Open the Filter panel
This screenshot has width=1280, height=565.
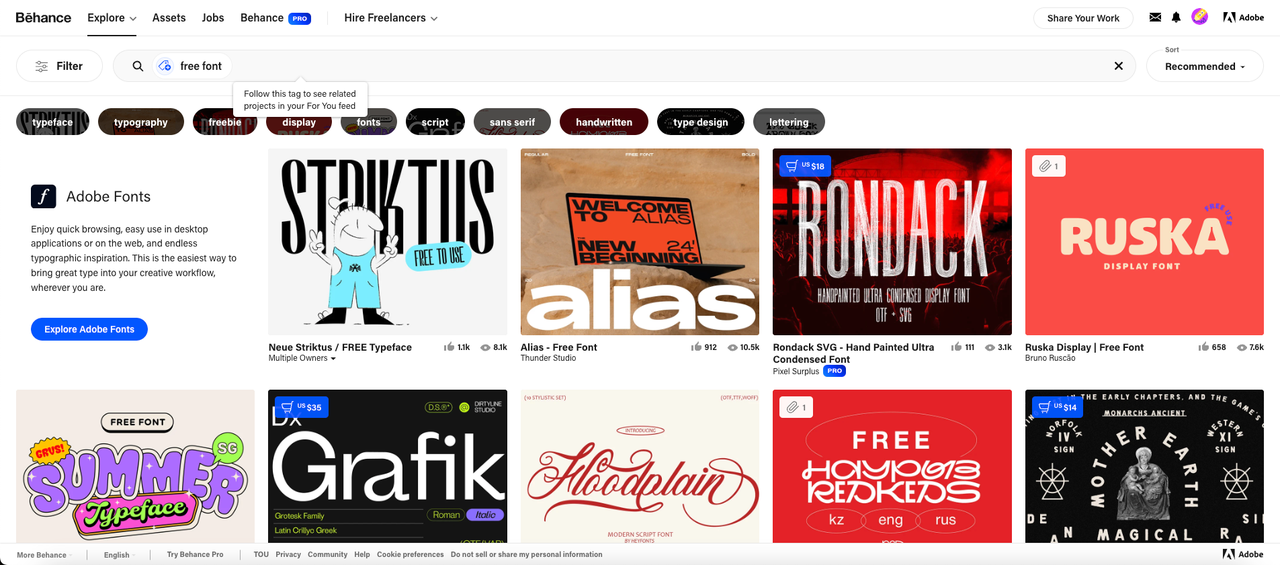pyautogui.click(x=59, y=66)
